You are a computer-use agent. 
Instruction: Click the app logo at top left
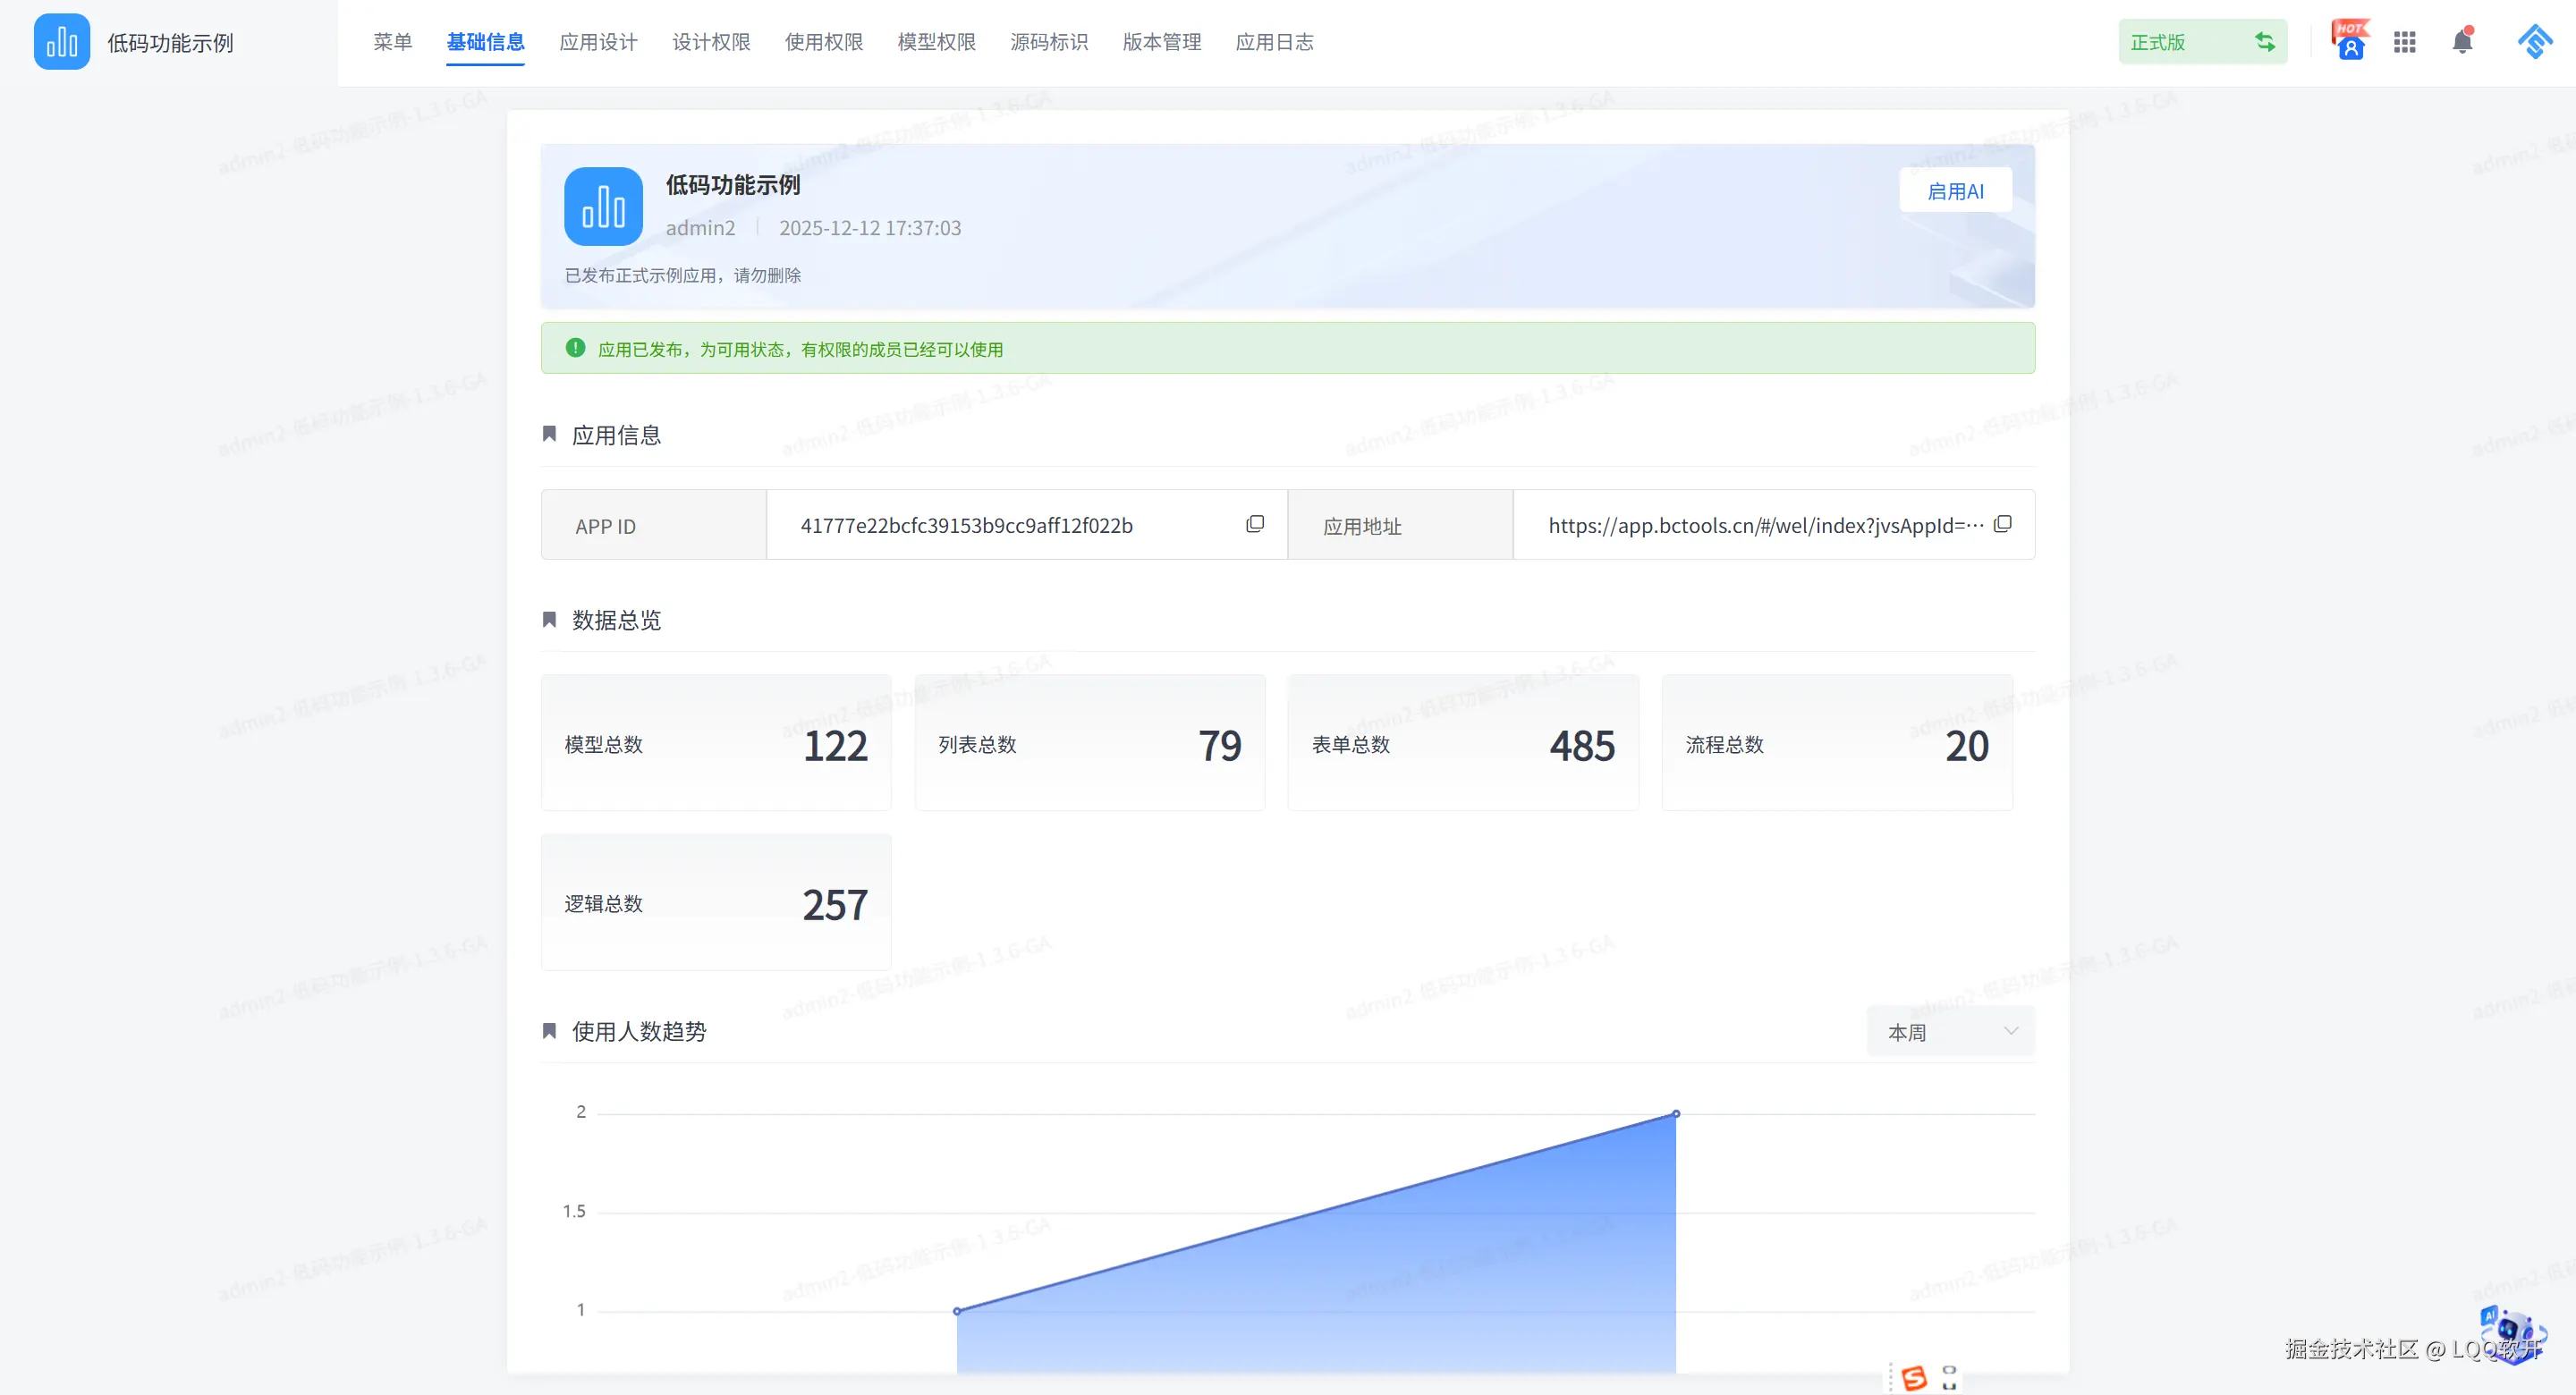(61, 42)
